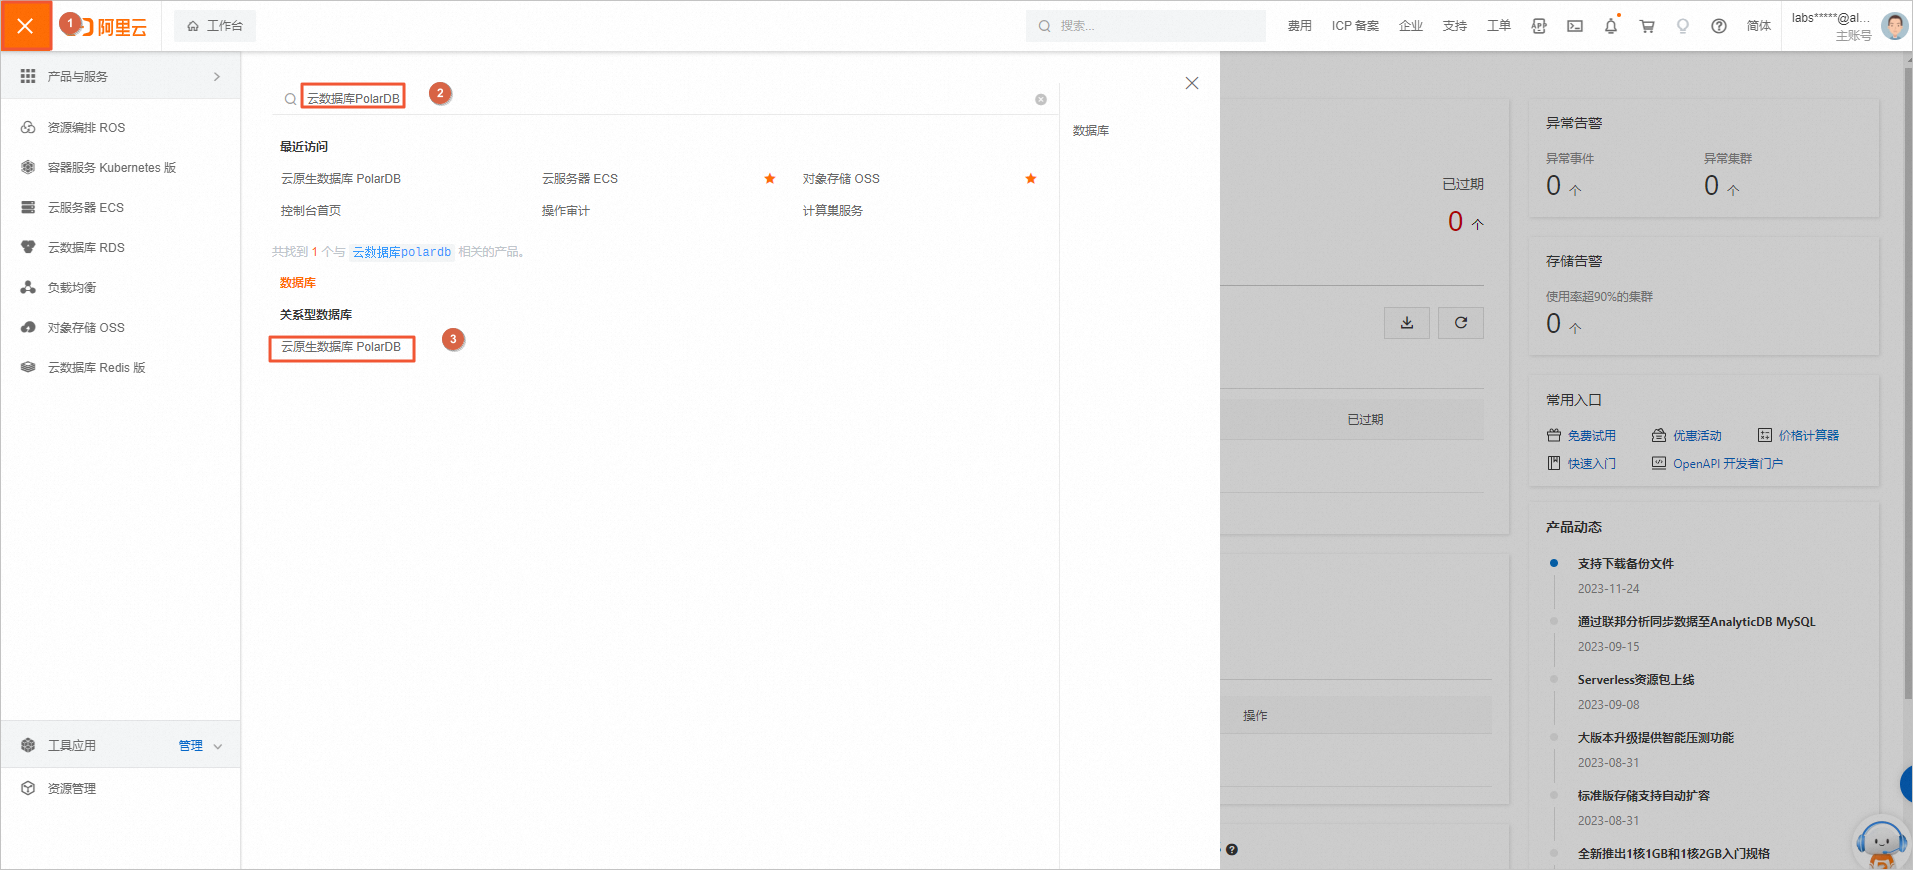Open the customer service robot chat
This screenshot has width=1913, height=870.
pyautogui.click(x=1882, y=843)
